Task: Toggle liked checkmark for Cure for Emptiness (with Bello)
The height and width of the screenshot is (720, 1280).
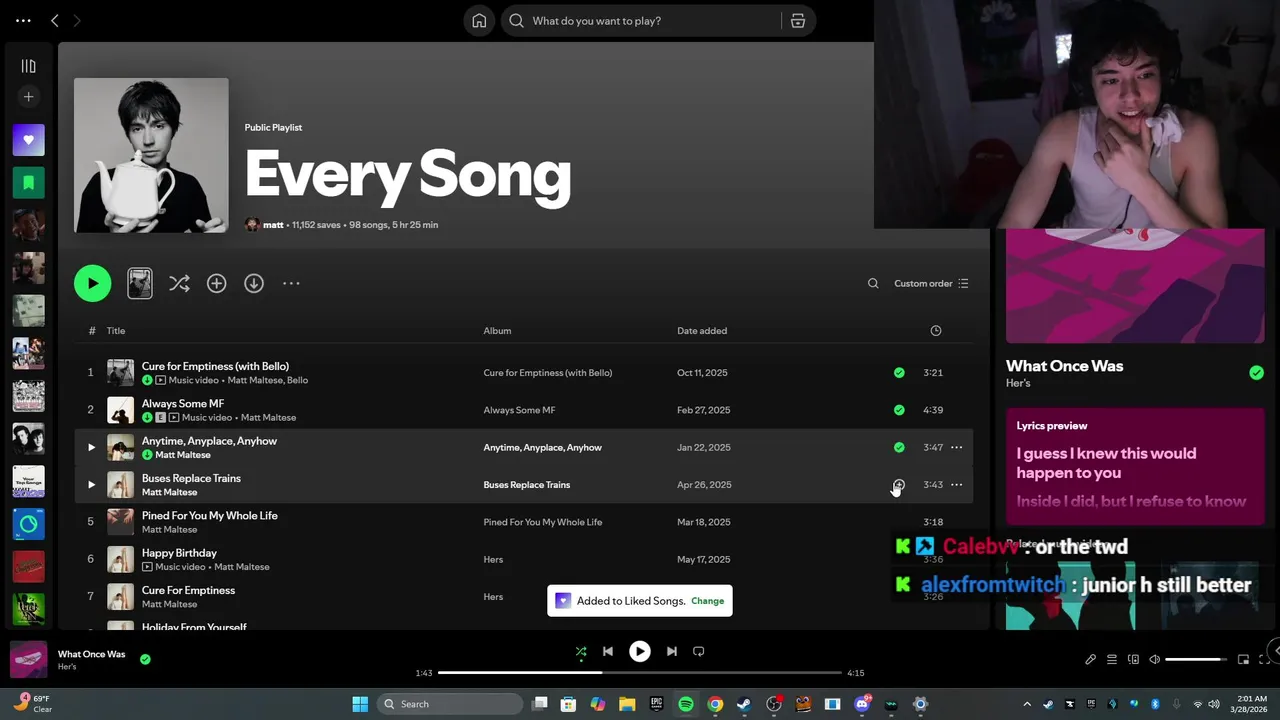Action: coord(899,372)
